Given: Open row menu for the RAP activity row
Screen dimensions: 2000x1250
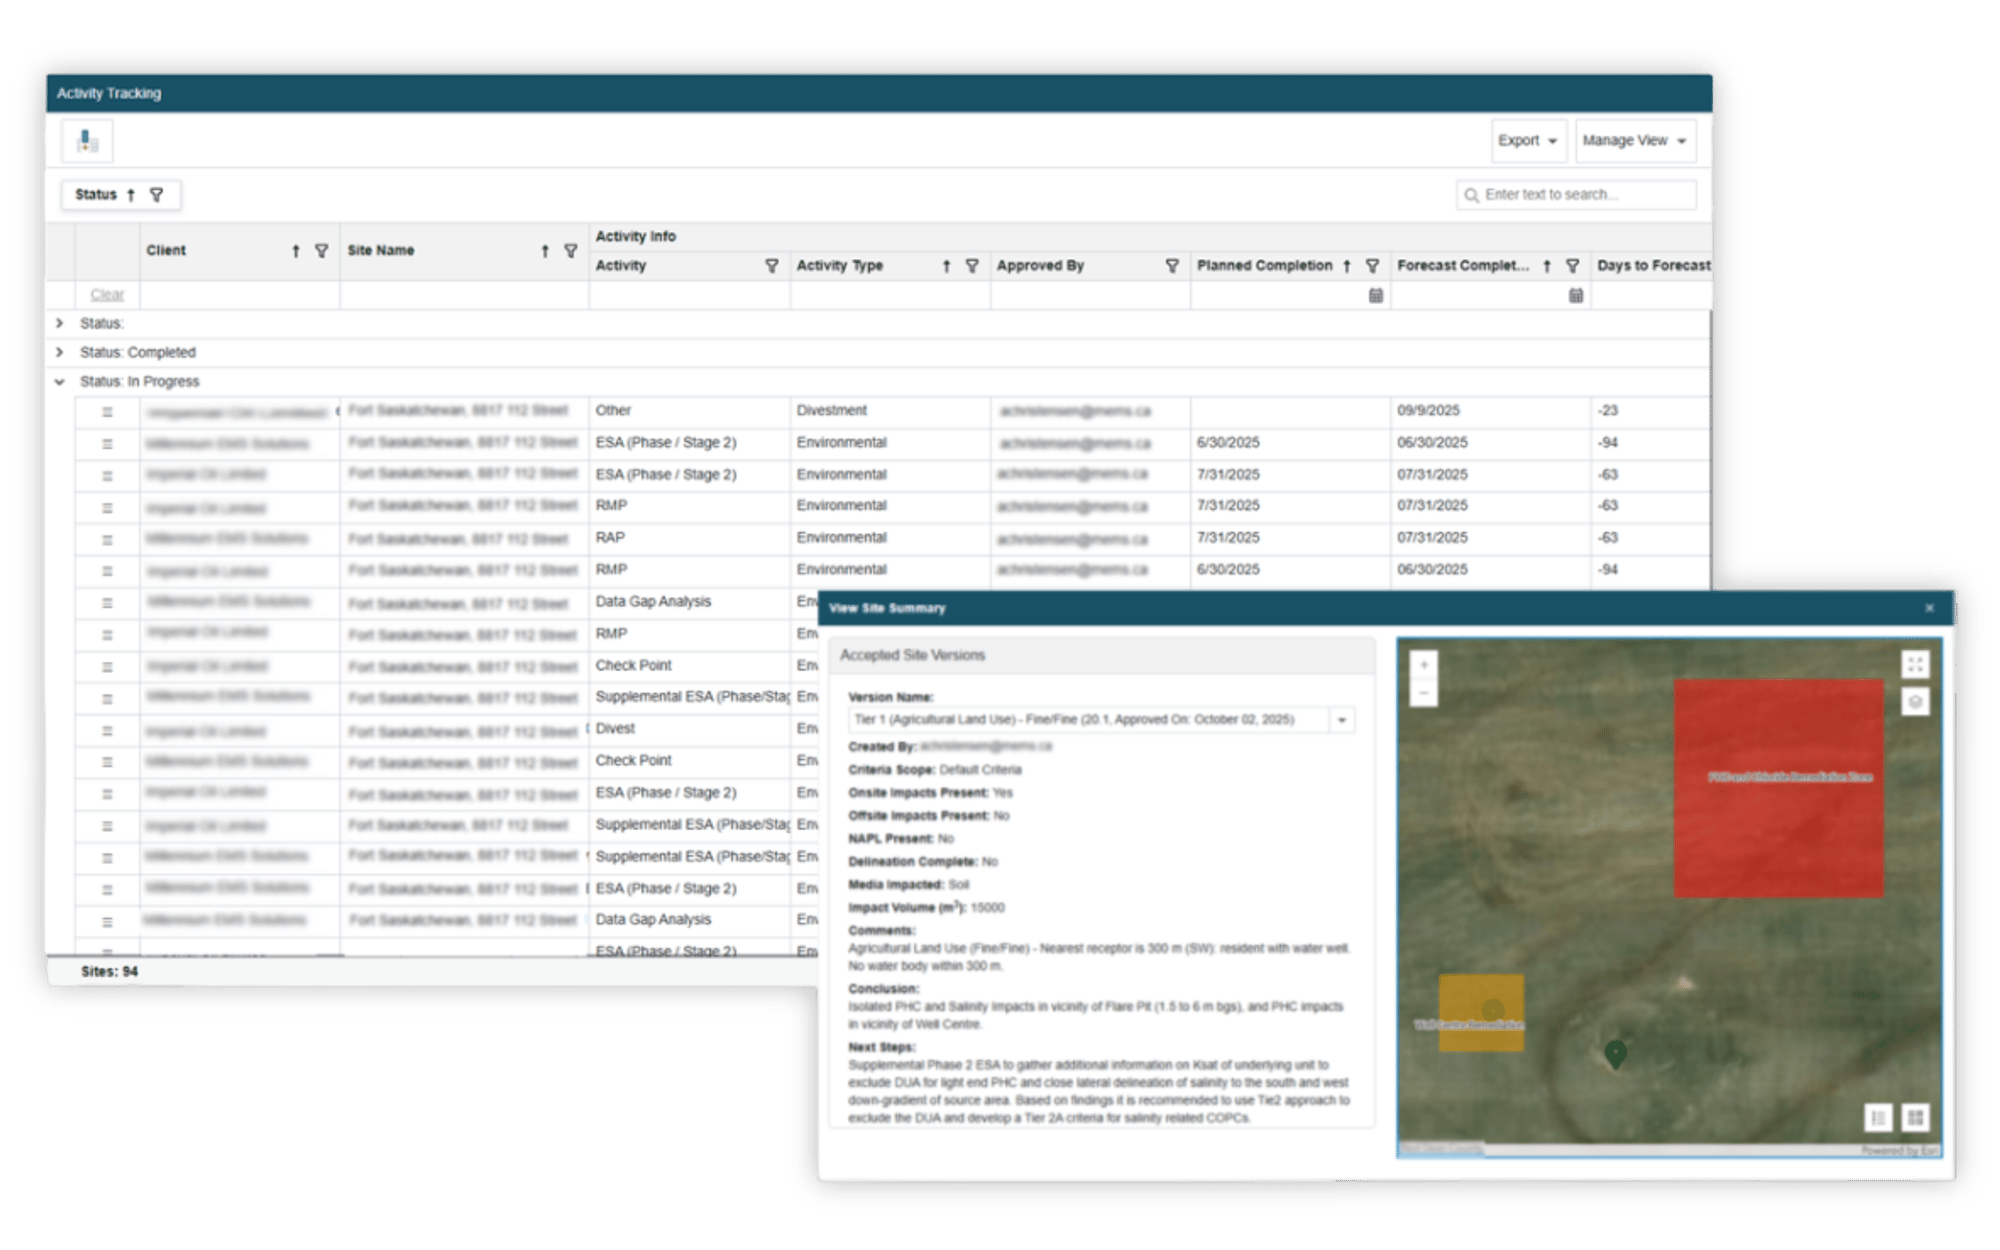Looking at the screenshot, I should coord(107,540).
